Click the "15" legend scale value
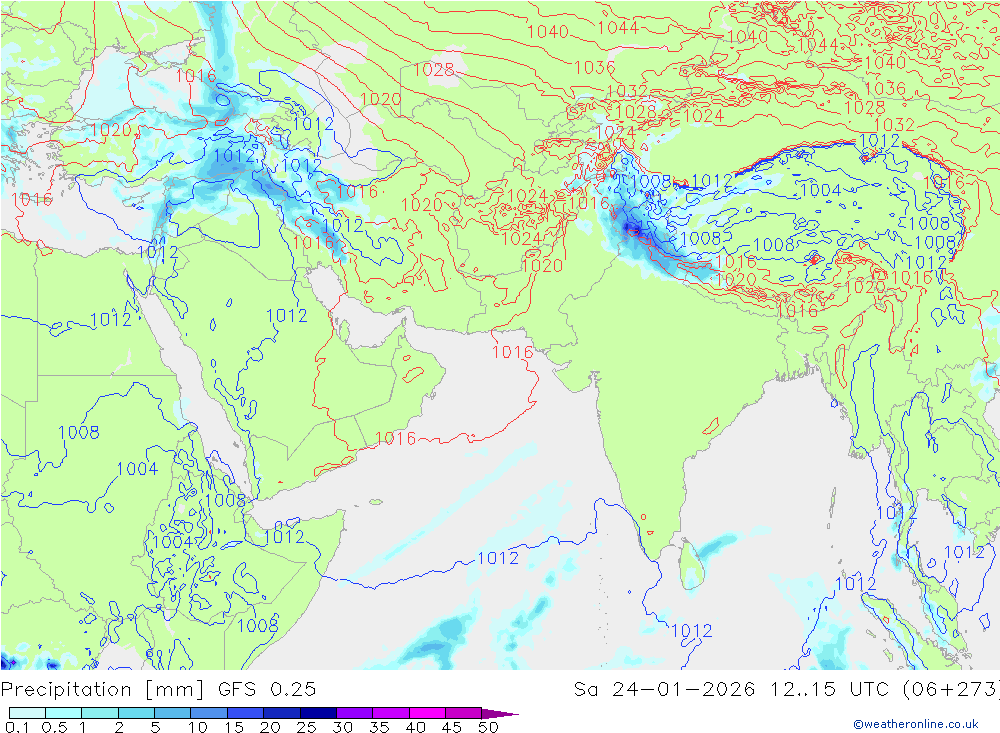 (x=234, y=727)
